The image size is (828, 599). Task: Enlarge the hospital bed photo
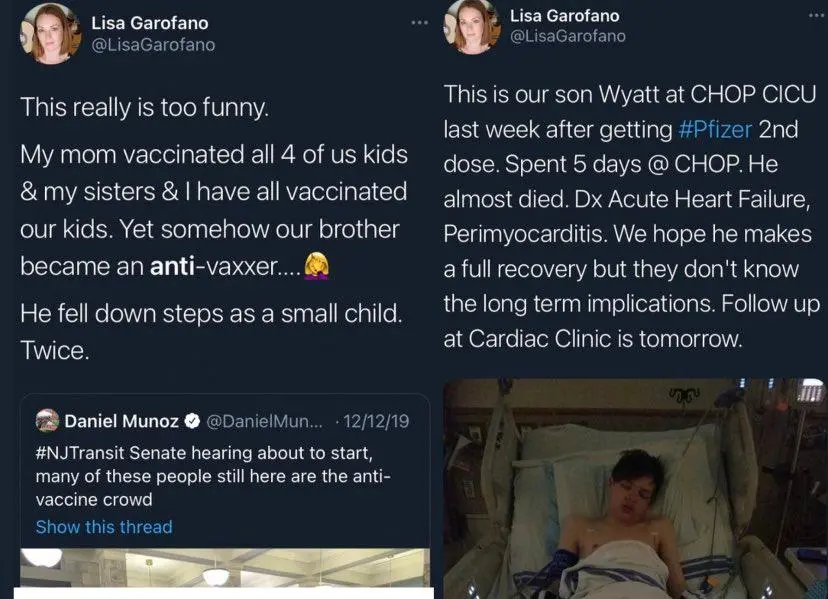pos(634,489)
